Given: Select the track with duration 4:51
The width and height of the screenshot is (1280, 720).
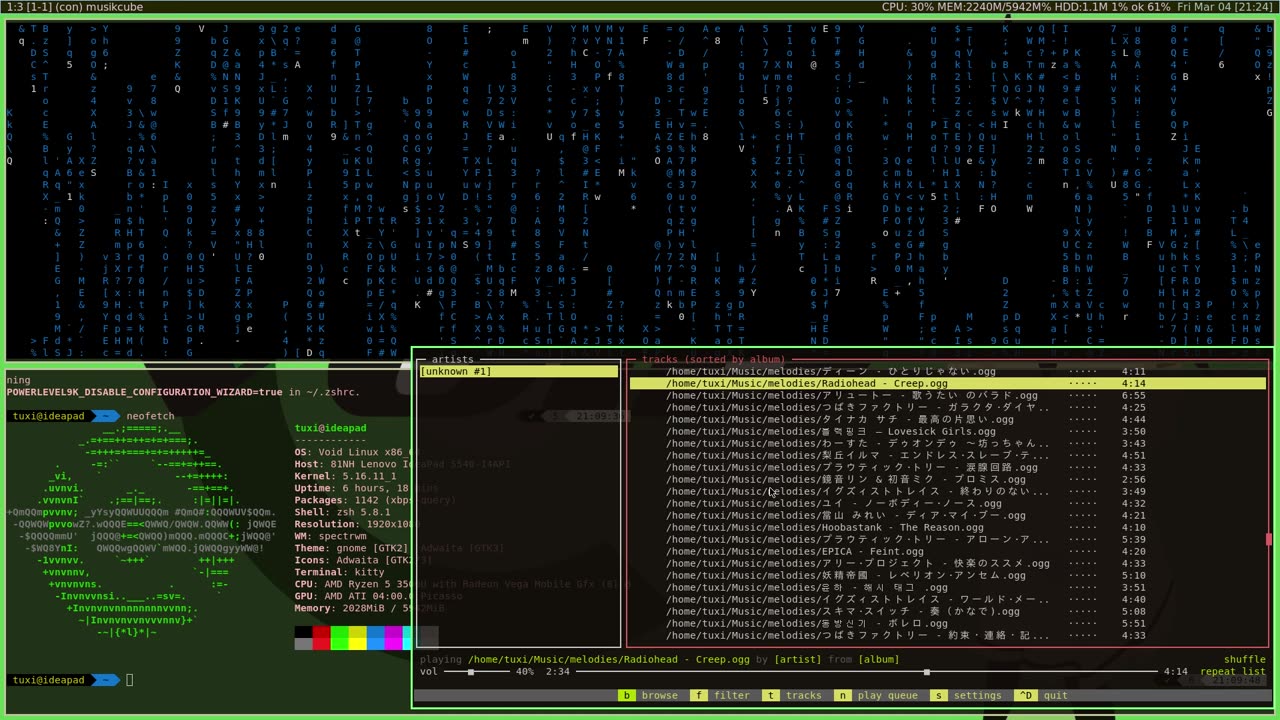Looking at the screenshot, I should (x=948, y=456).
